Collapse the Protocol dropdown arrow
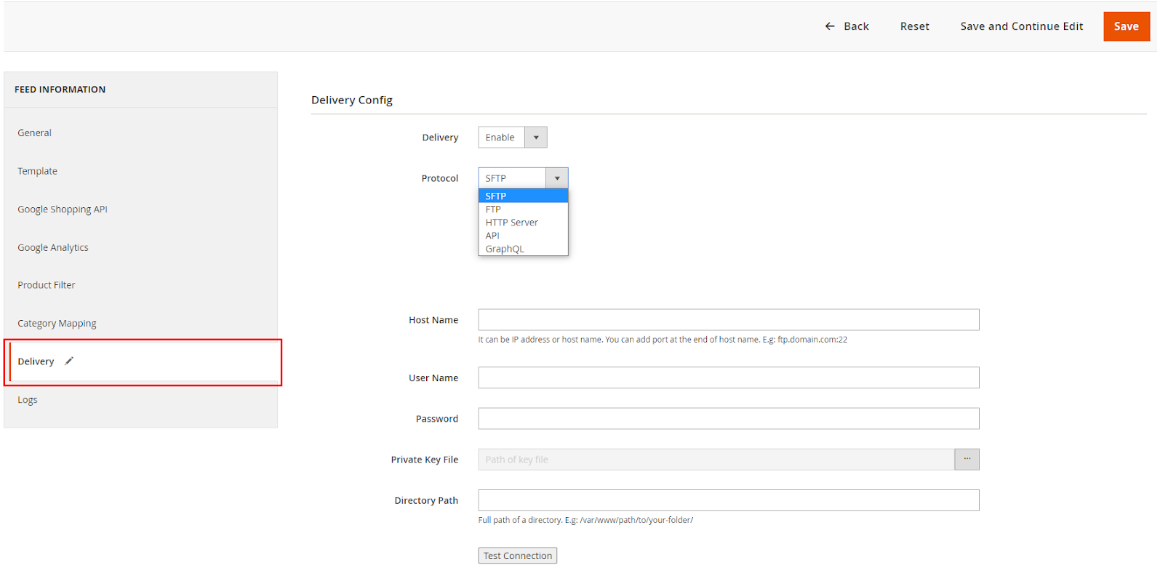 (557, 178)
